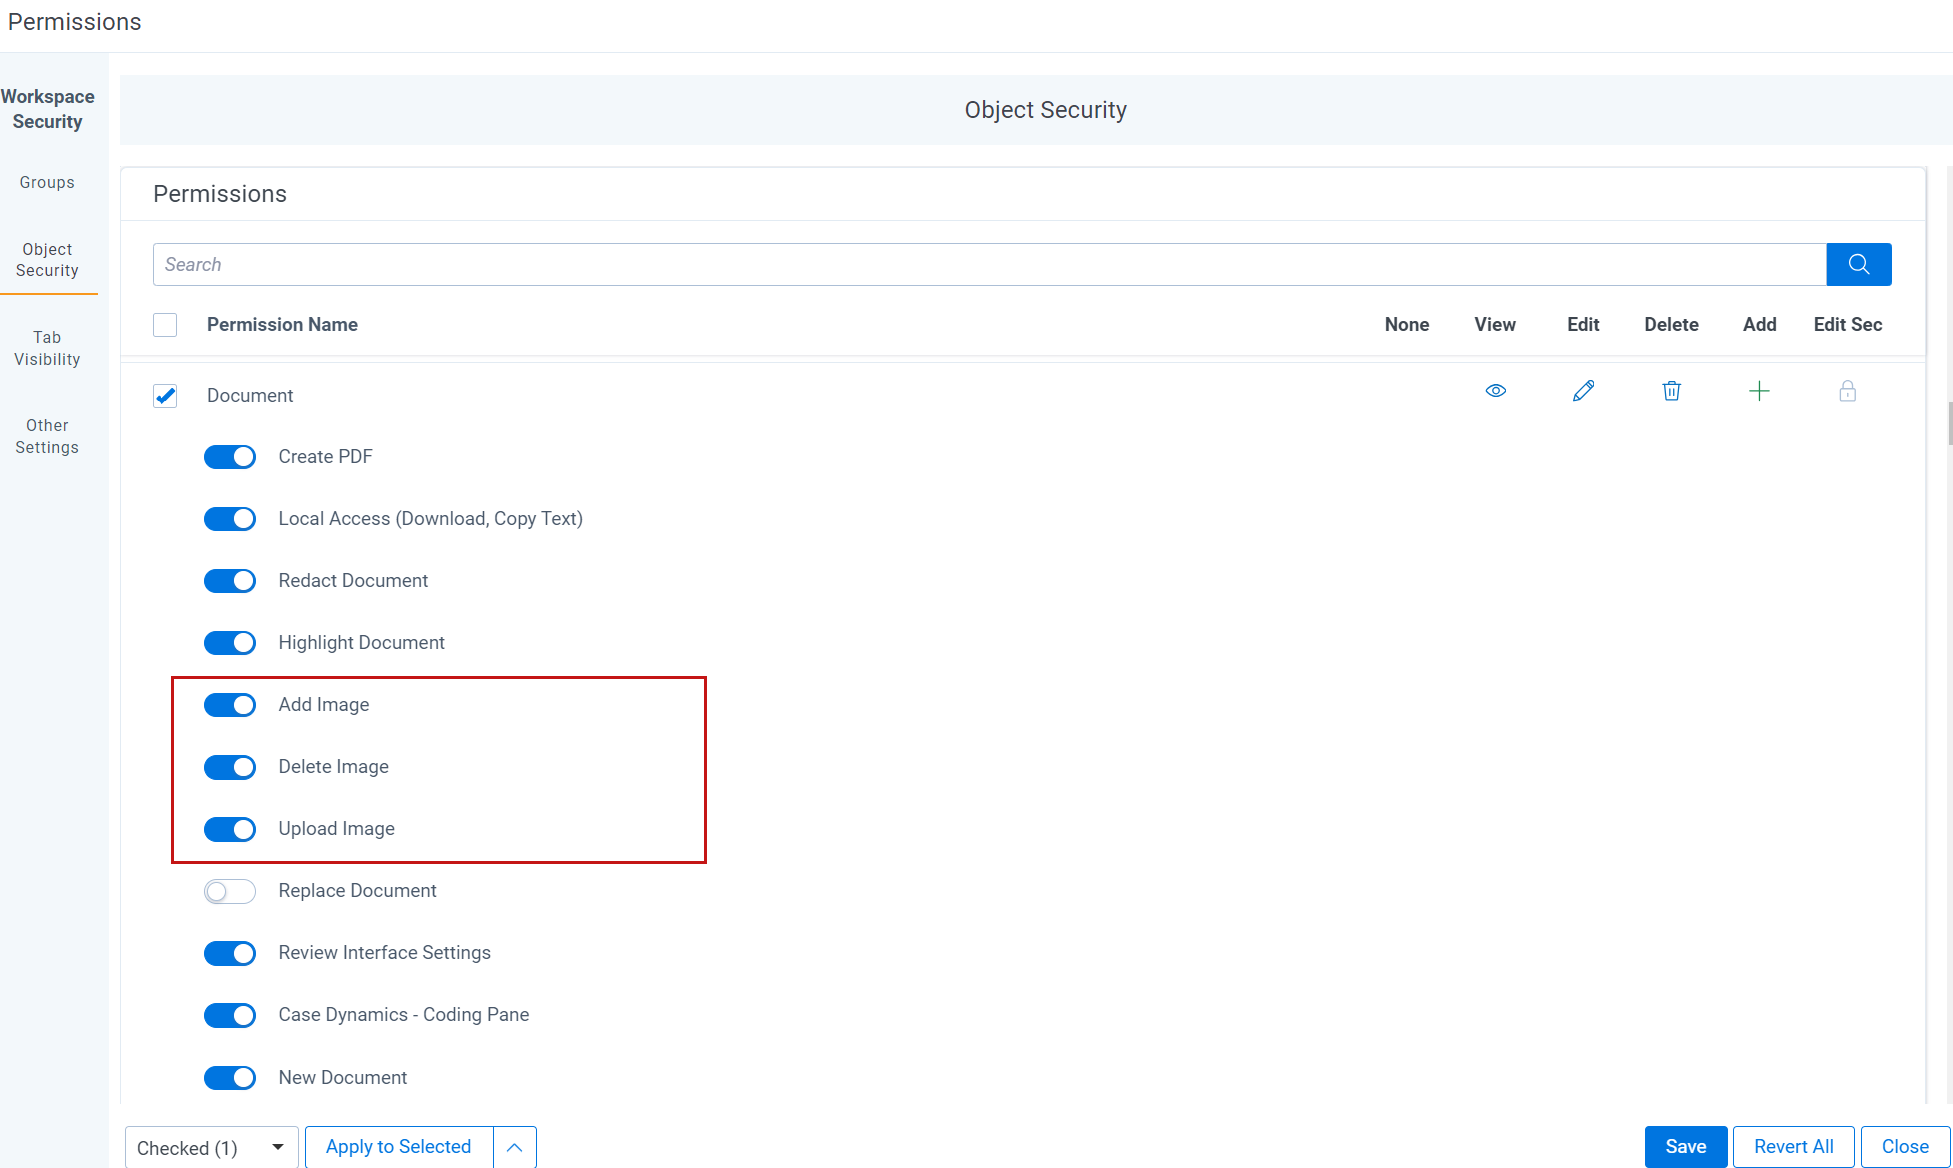Viewport: 1953px width, 1168px height.
Task: Click the Delete column header
Action: [1672, 324]
